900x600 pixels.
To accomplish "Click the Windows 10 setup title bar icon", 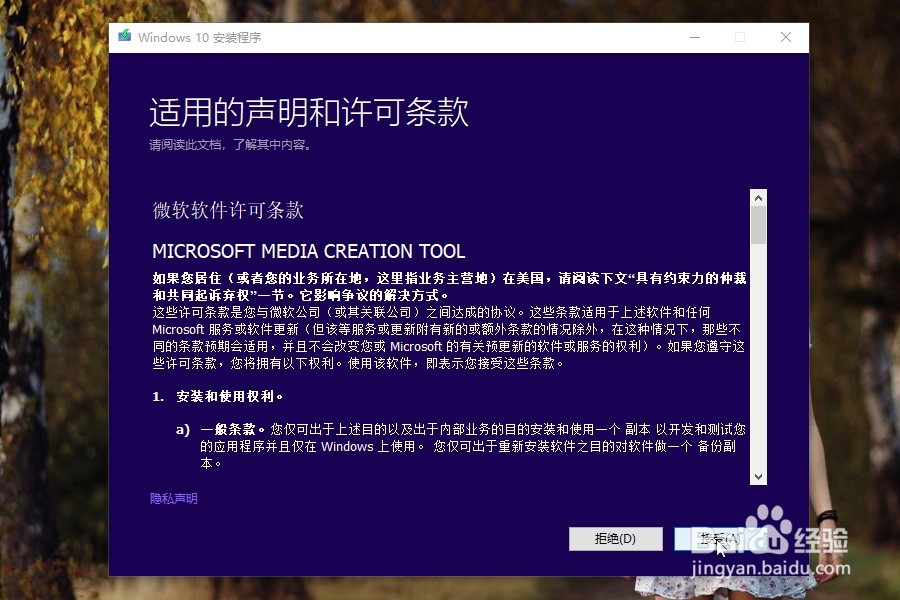I will [x=125, y=36].
